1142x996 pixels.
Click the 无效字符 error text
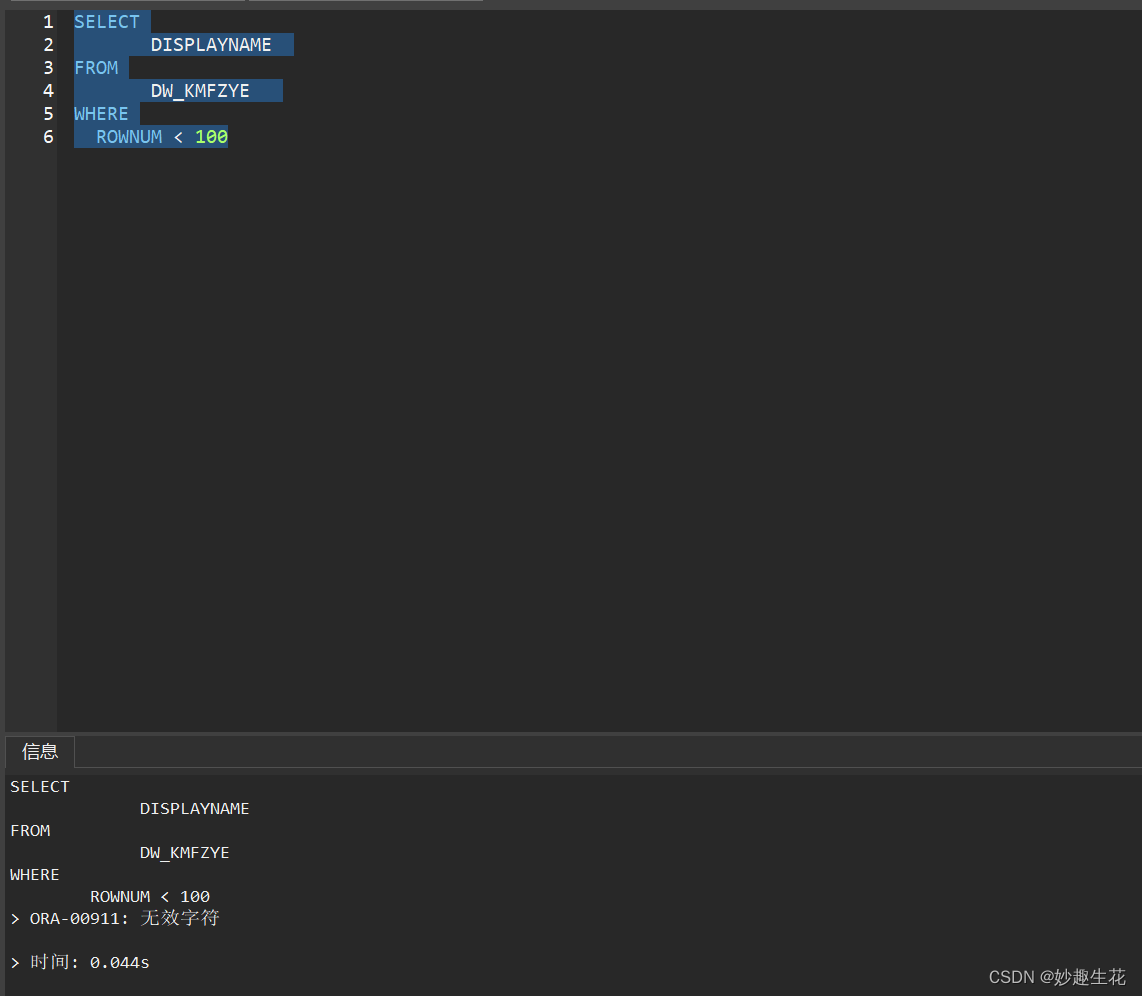179,918
